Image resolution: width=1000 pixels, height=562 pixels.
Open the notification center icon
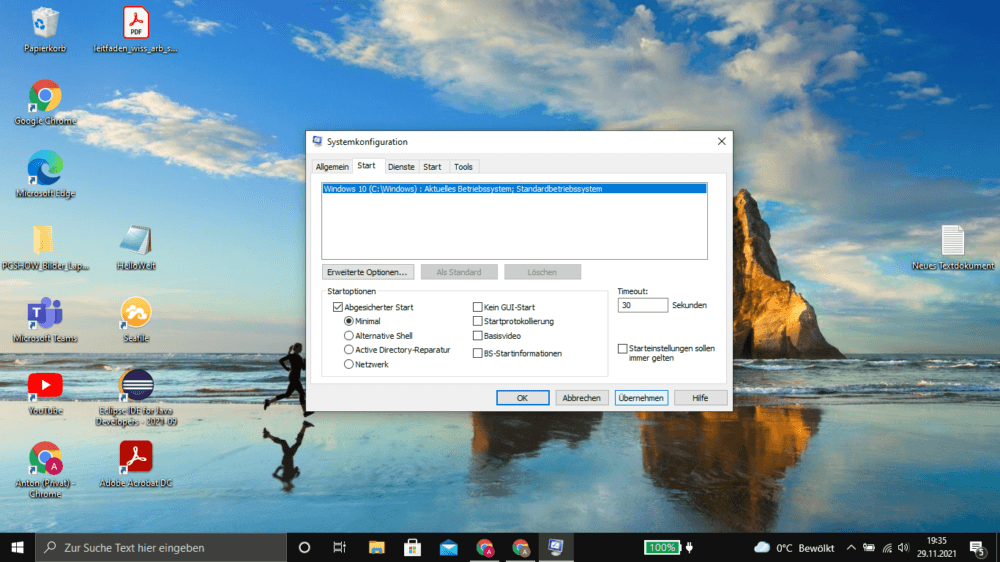978,548
